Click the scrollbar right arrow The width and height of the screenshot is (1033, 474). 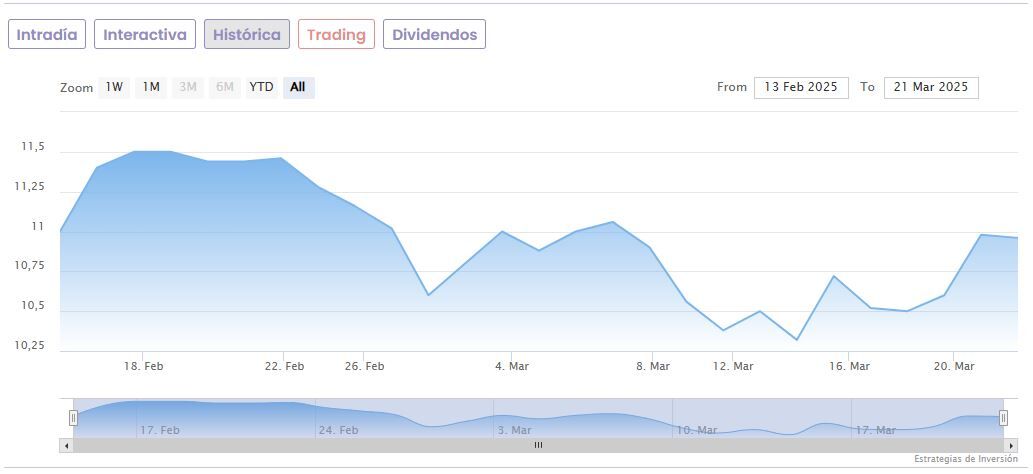coord(1010,445)
